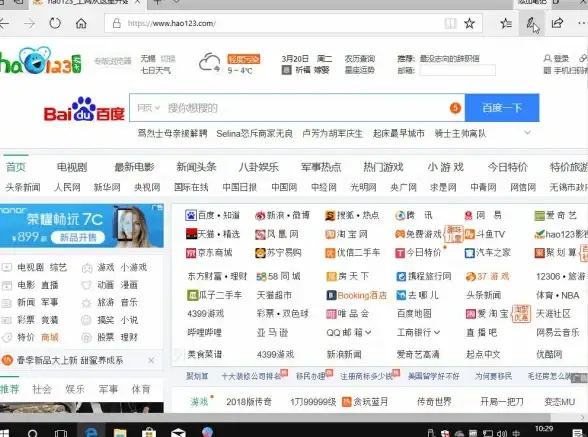Open 哔哩哔哩 link
This screenshot has width=588, height=437.
click(204, 332)
